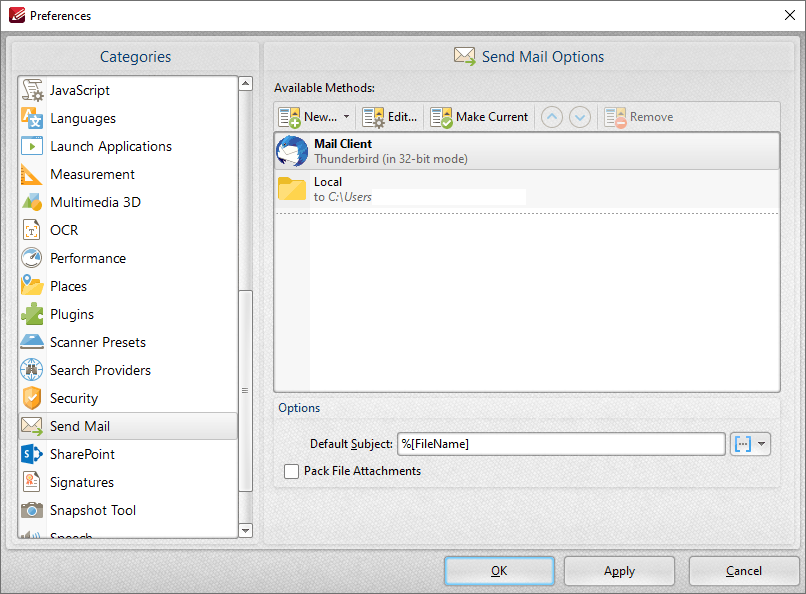Select the Measurement category

[x=128, y=174]
